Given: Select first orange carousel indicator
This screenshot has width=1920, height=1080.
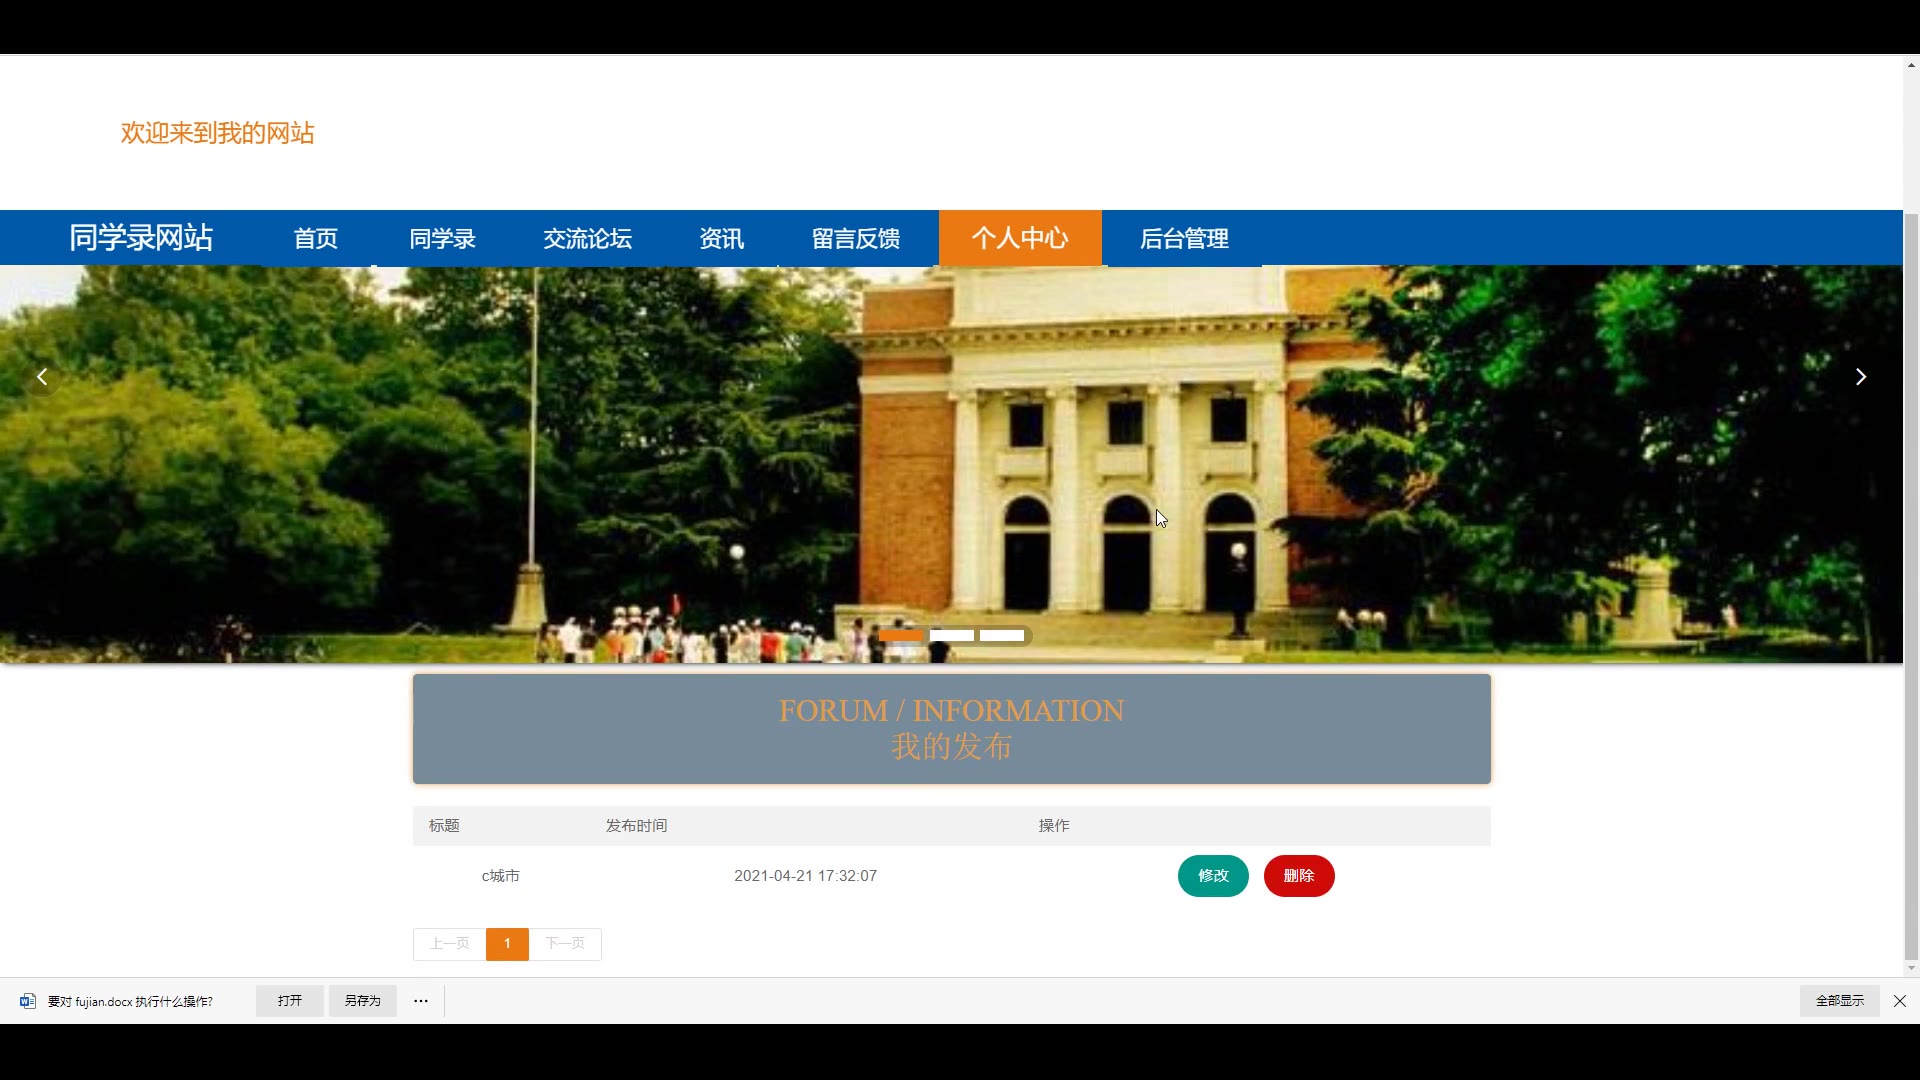Looking at the screenshot, I should click(x=901, y=636).
